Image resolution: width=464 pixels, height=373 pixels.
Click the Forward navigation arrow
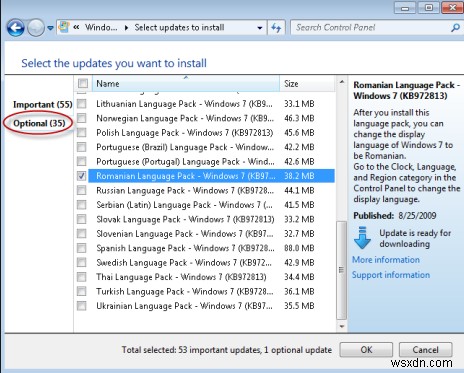(x=35, y=28)
